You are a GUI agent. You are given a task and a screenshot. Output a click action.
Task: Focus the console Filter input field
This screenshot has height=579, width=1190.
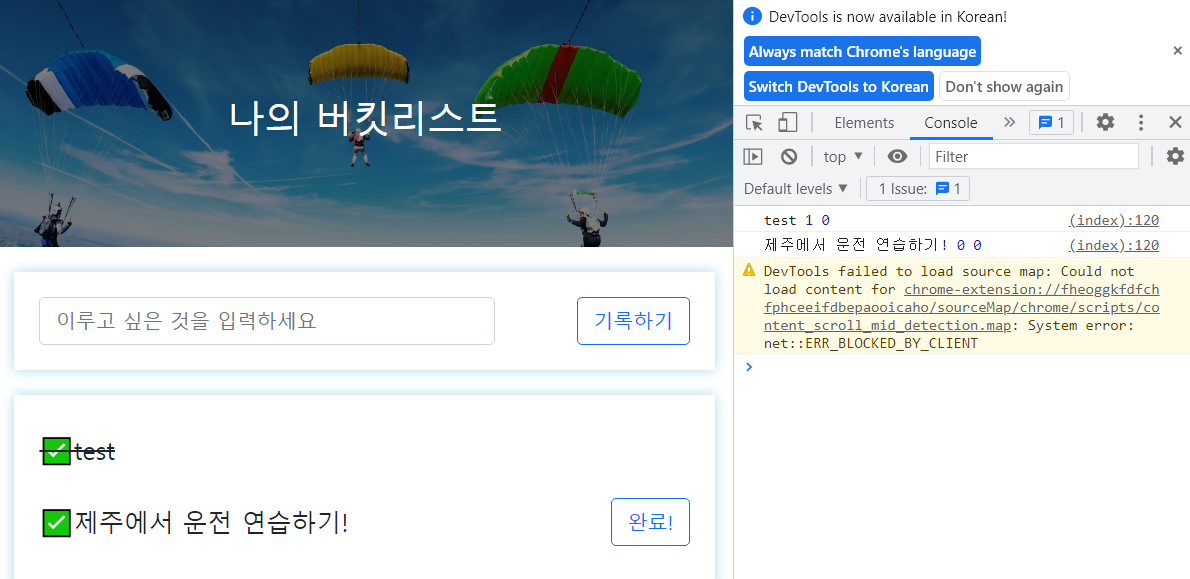tap(1034, 156)
